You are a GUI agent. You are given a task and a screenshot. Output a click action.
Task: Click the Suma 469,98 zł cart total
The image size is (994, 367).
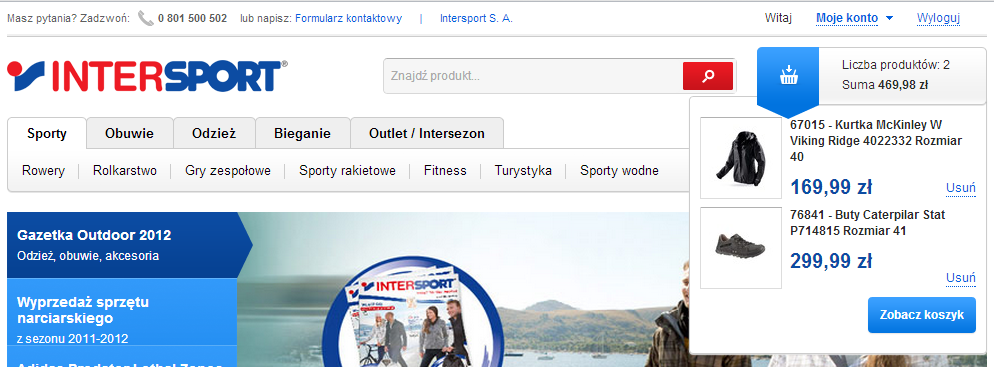tap(885, 85)
